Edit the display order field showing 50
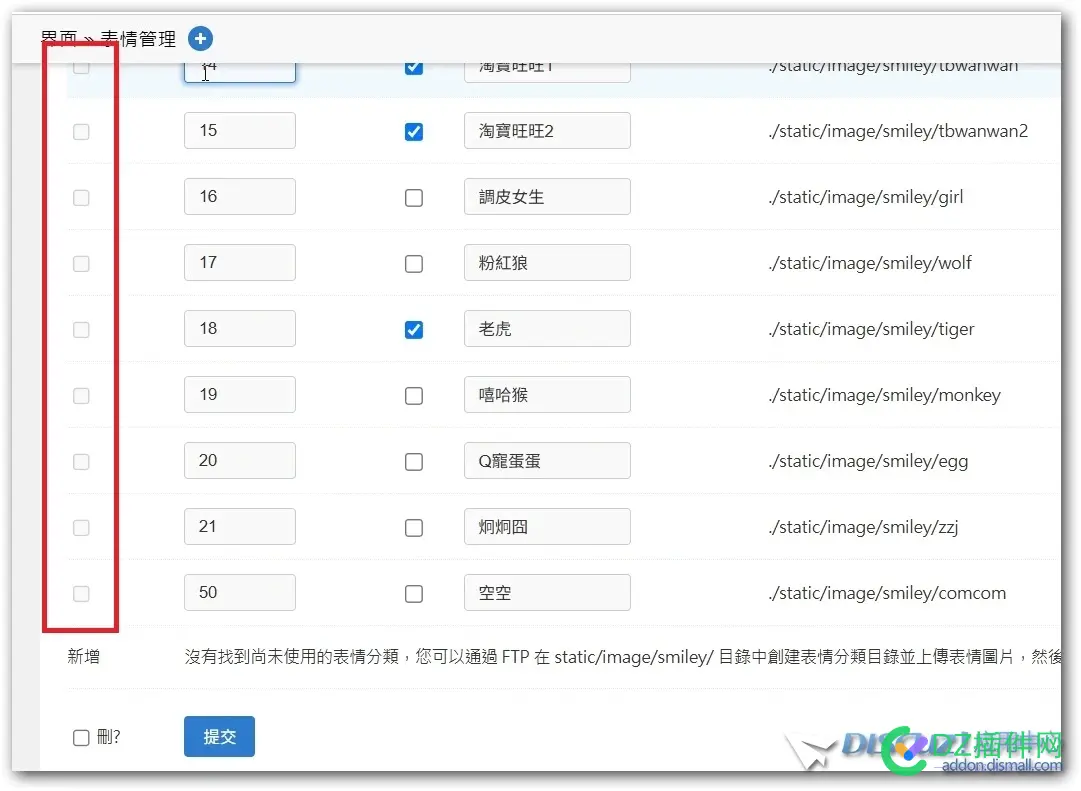Screen dimensions: 1081x791 pos(240,593)
